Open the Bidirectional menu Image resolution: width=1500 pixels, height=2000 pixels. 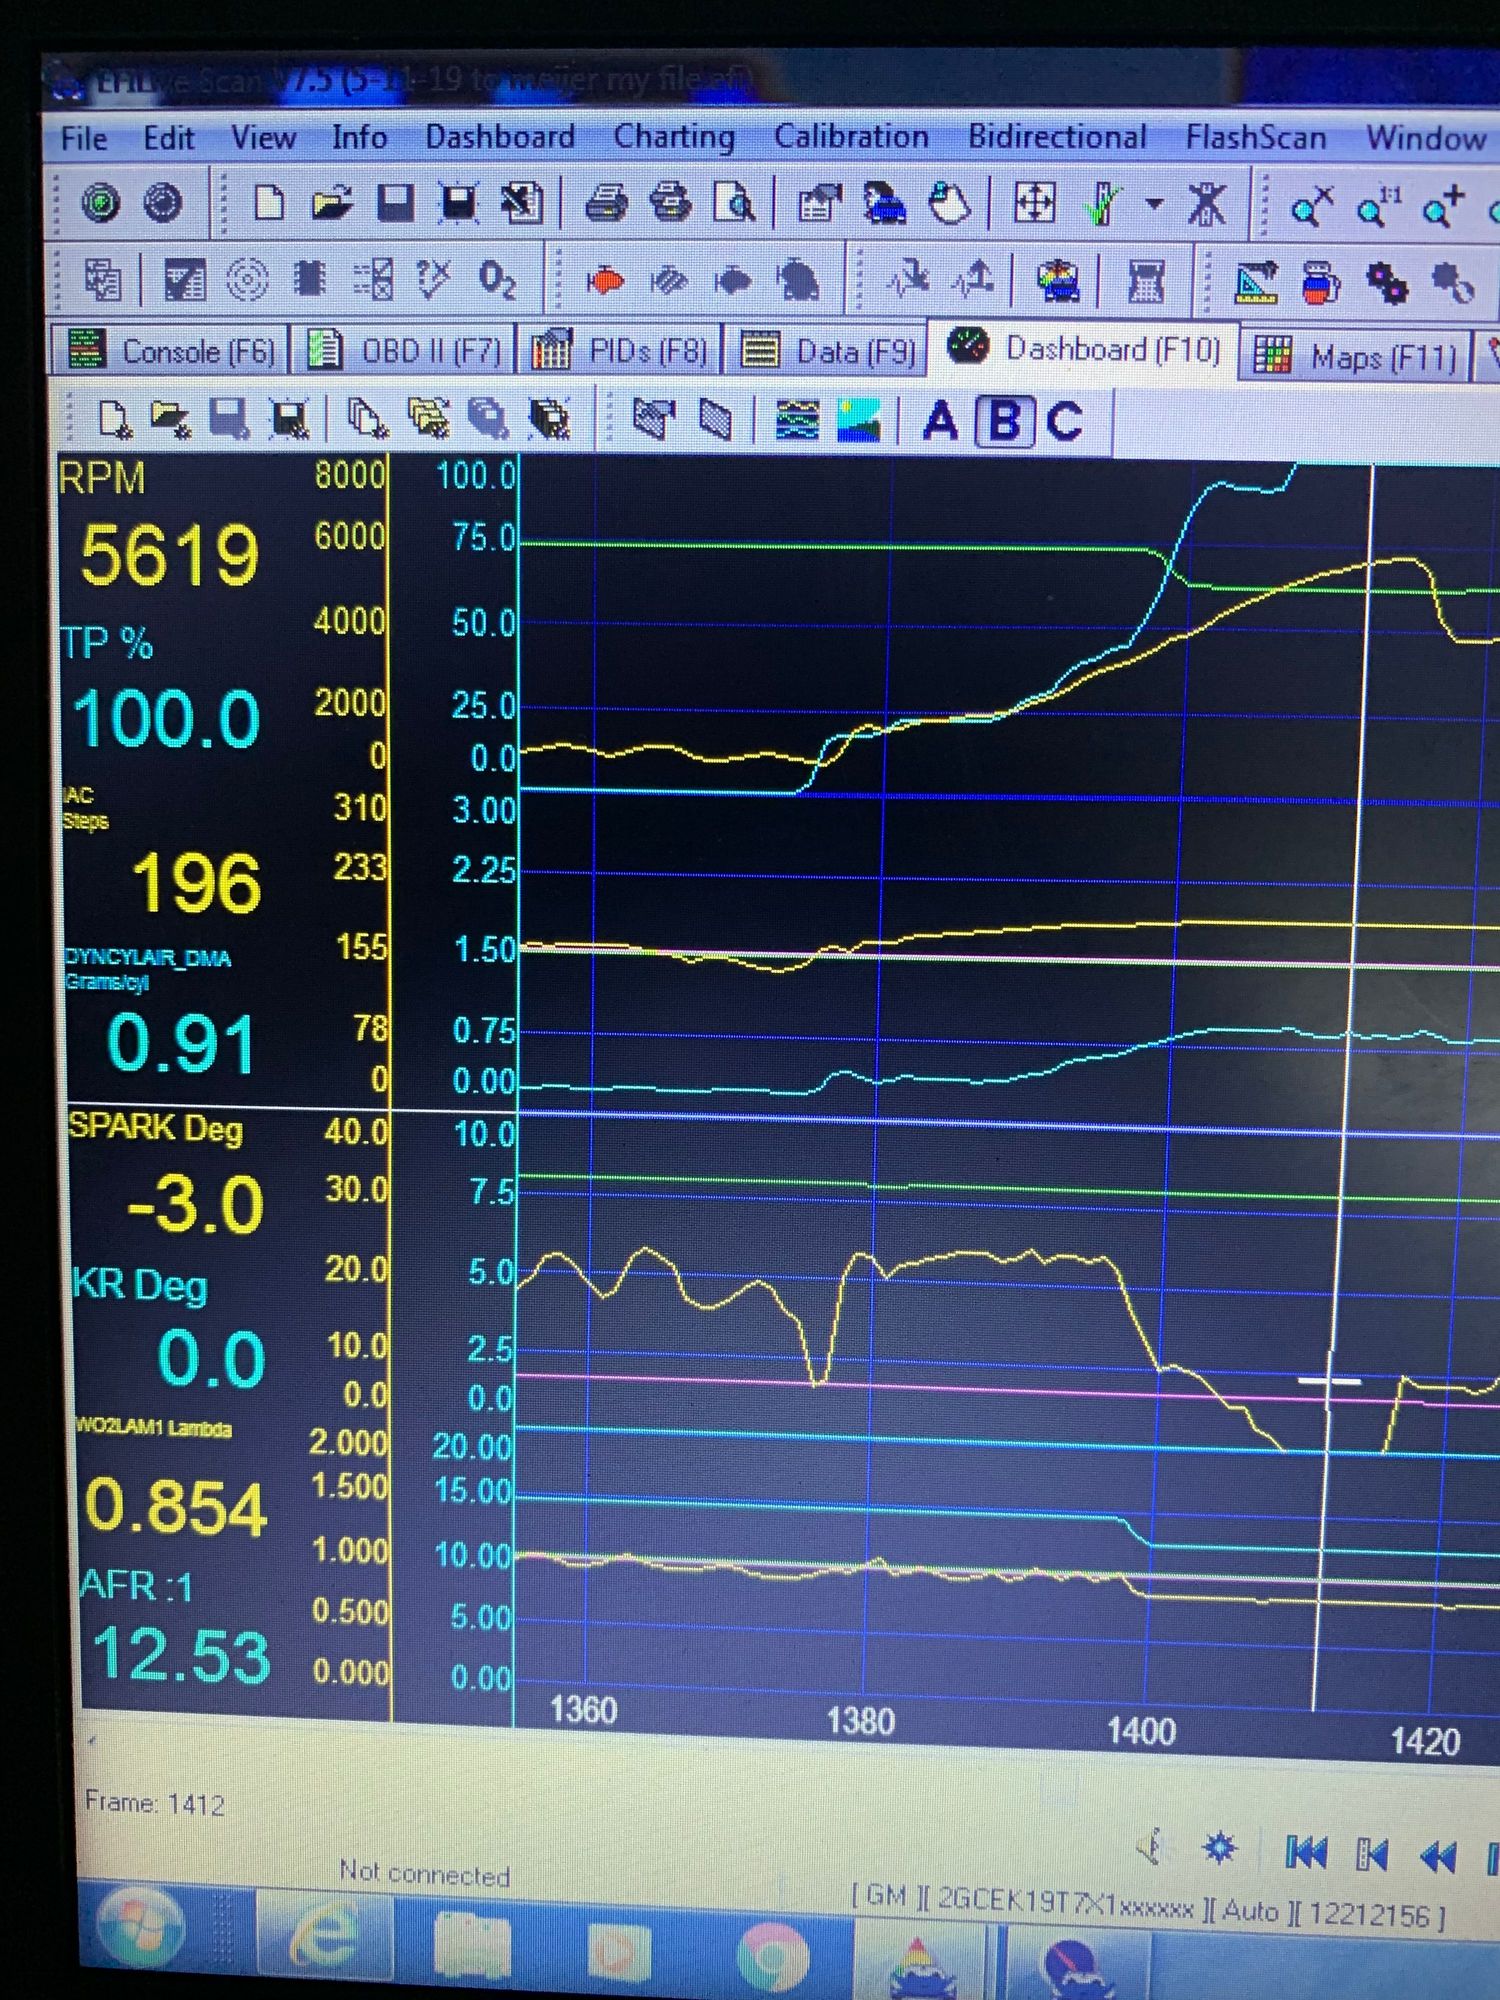(1057, 136)
